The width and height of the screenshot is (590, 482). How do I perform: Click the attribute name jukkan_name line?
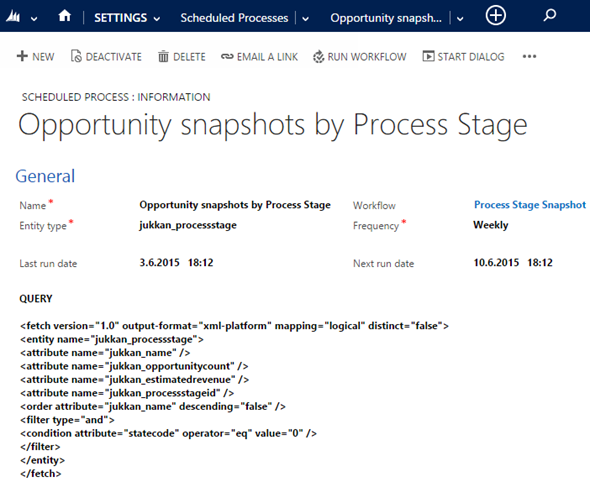[105, 353]
